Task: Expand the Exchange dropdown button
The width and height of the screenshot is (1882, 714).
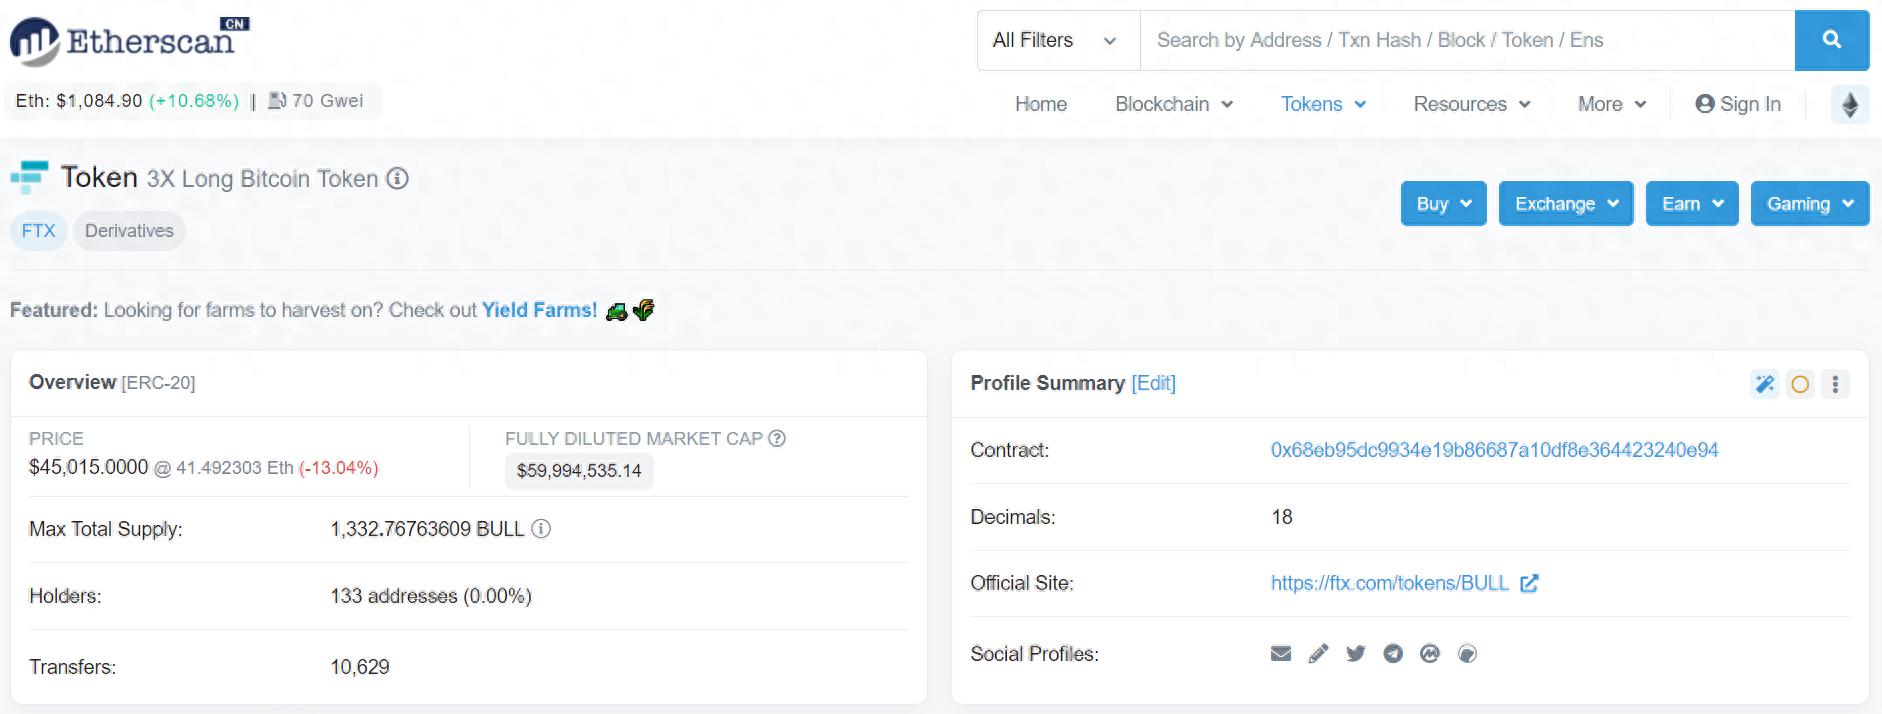Action: tap(1565, 204)
